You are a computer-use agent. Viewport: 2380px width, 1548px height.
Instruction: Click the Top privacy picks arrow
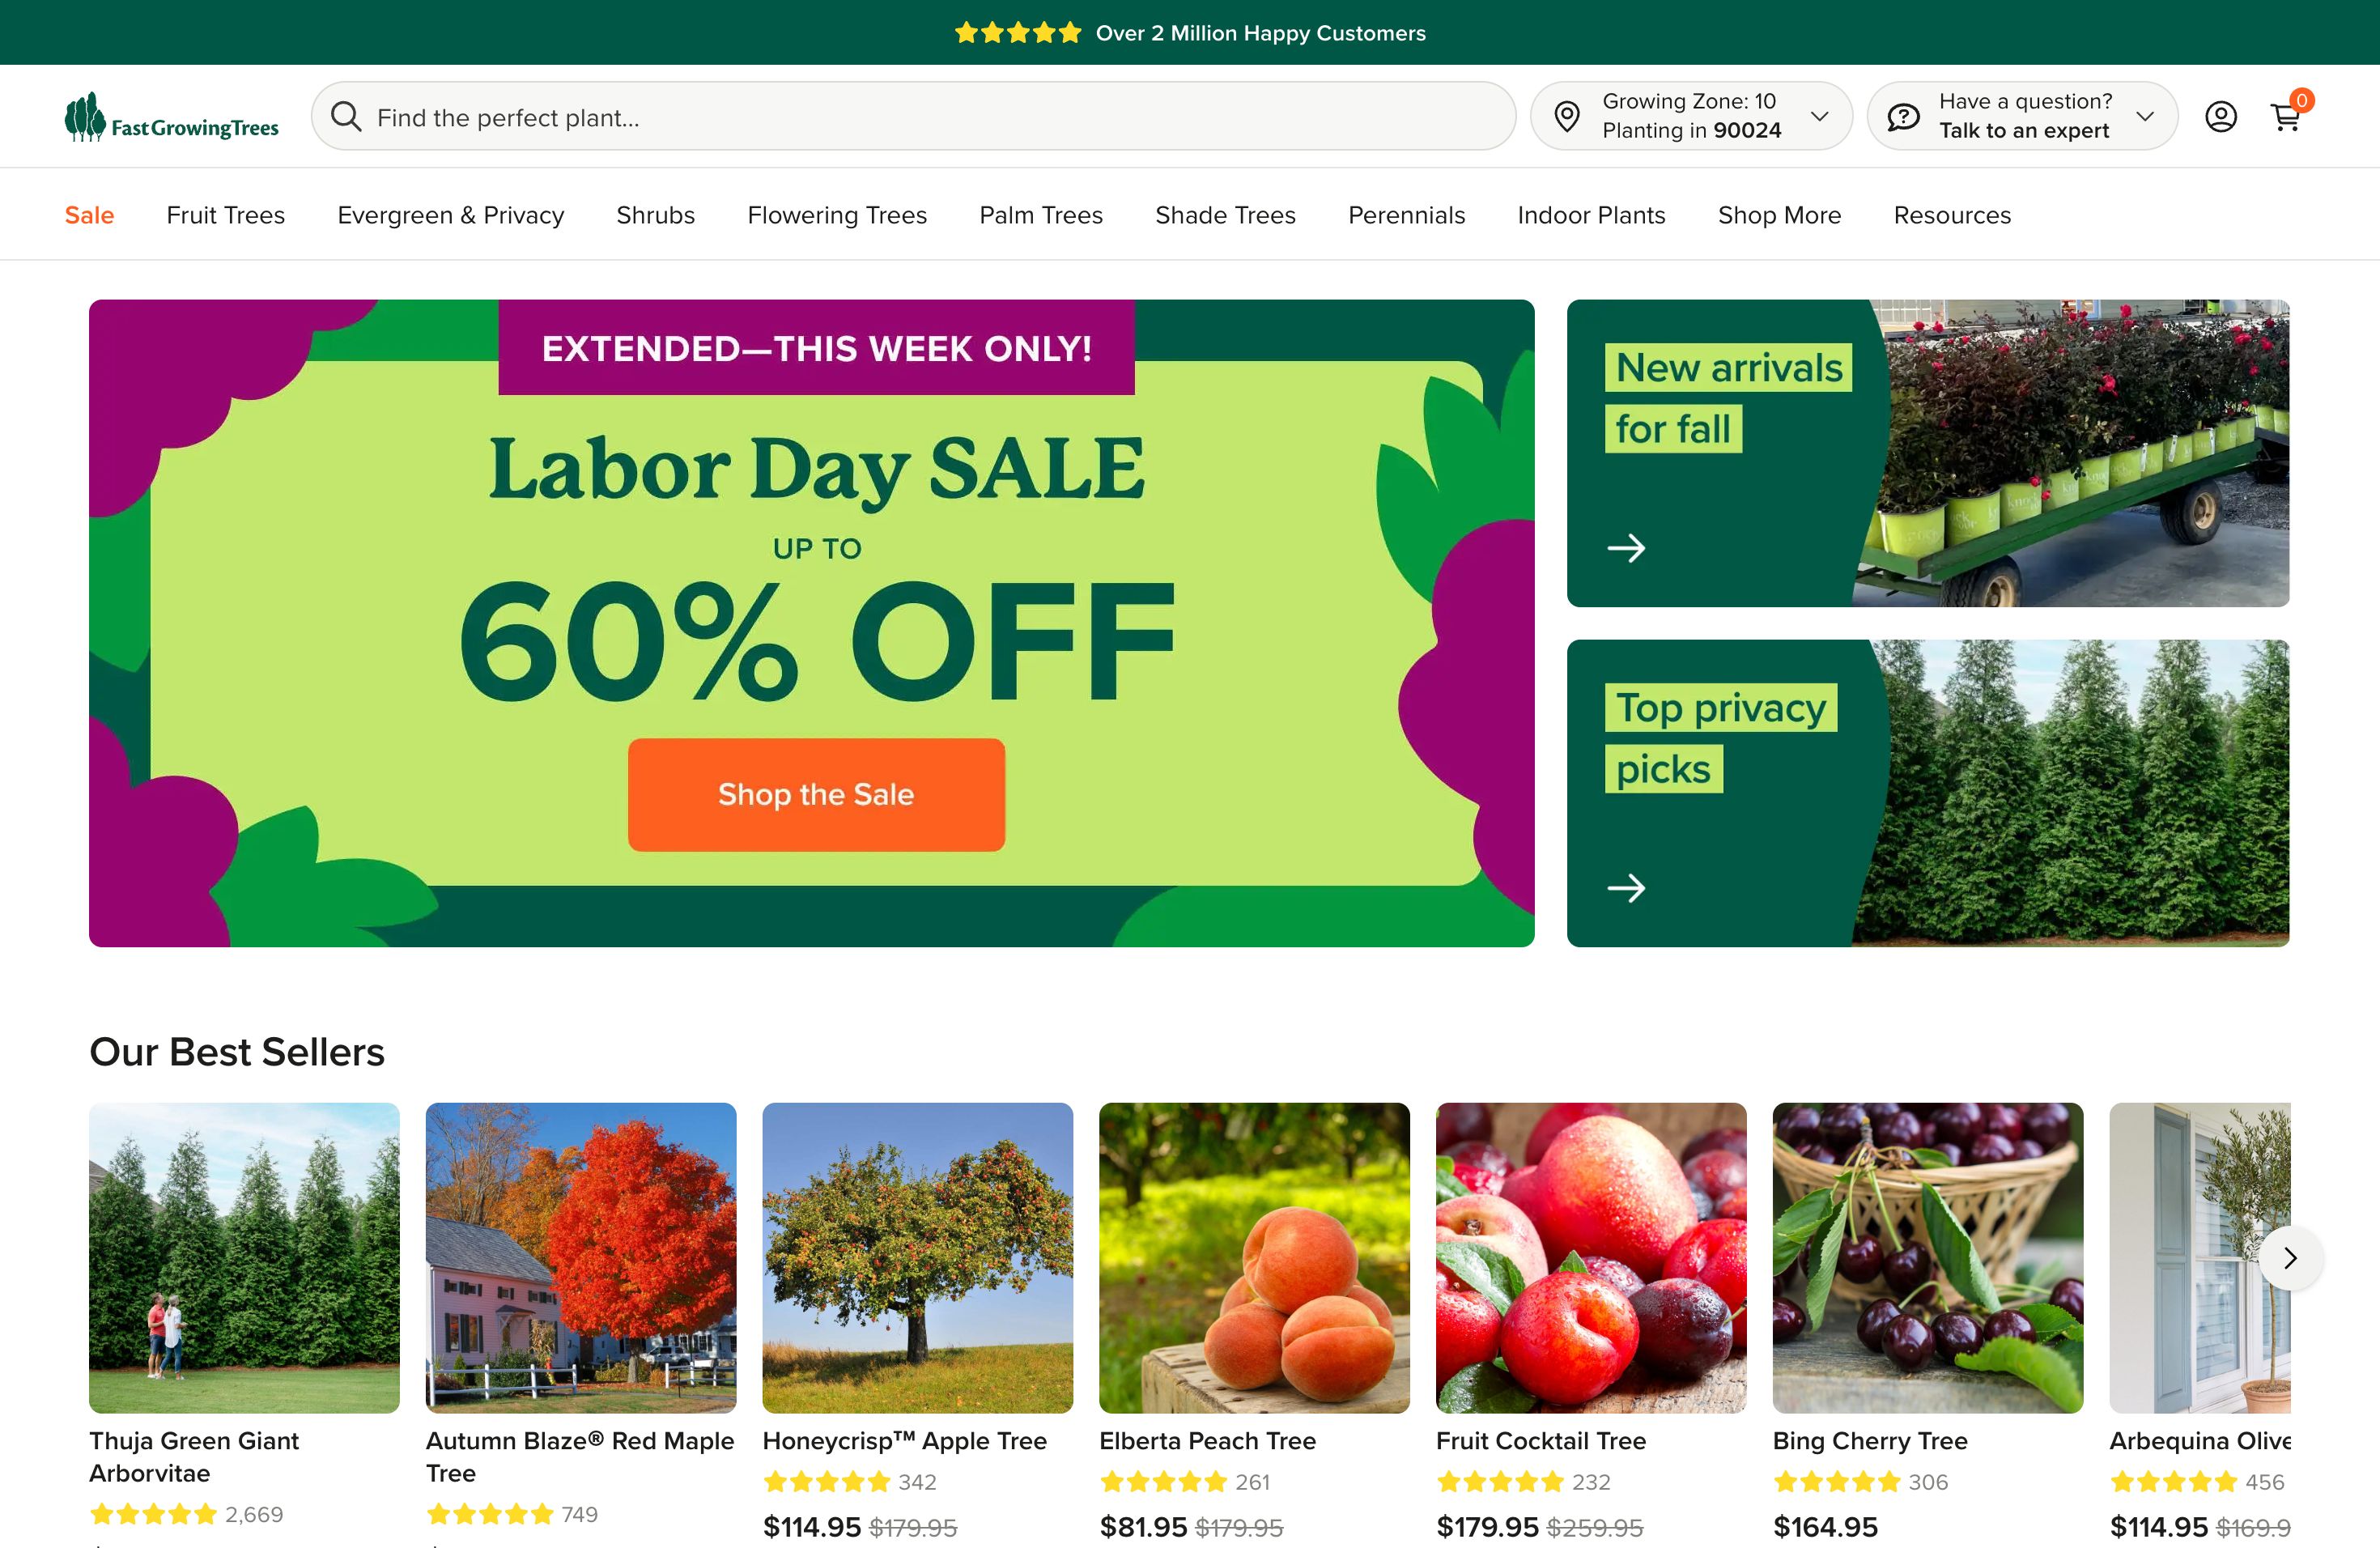1626,888
